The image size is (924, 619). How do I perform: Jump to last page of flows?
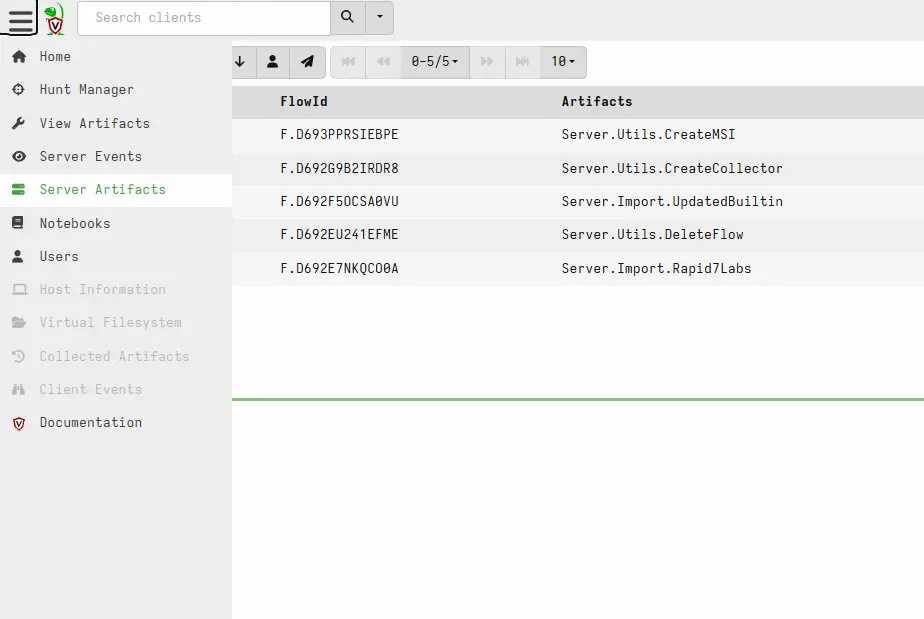[522, 62]
